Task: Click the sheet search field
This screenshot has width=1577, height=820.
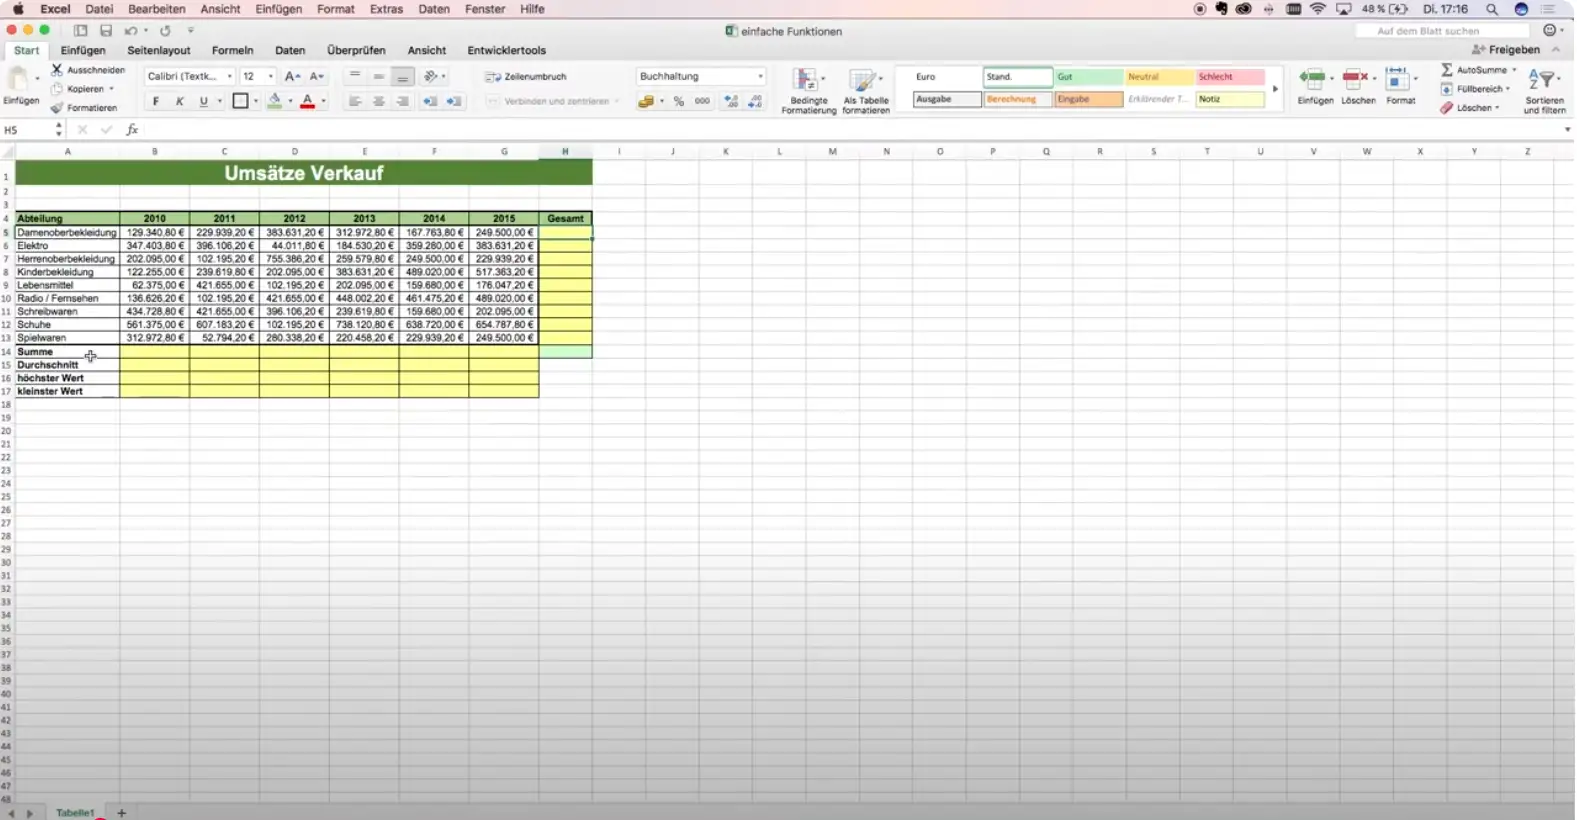Action: coord(1441,31)
